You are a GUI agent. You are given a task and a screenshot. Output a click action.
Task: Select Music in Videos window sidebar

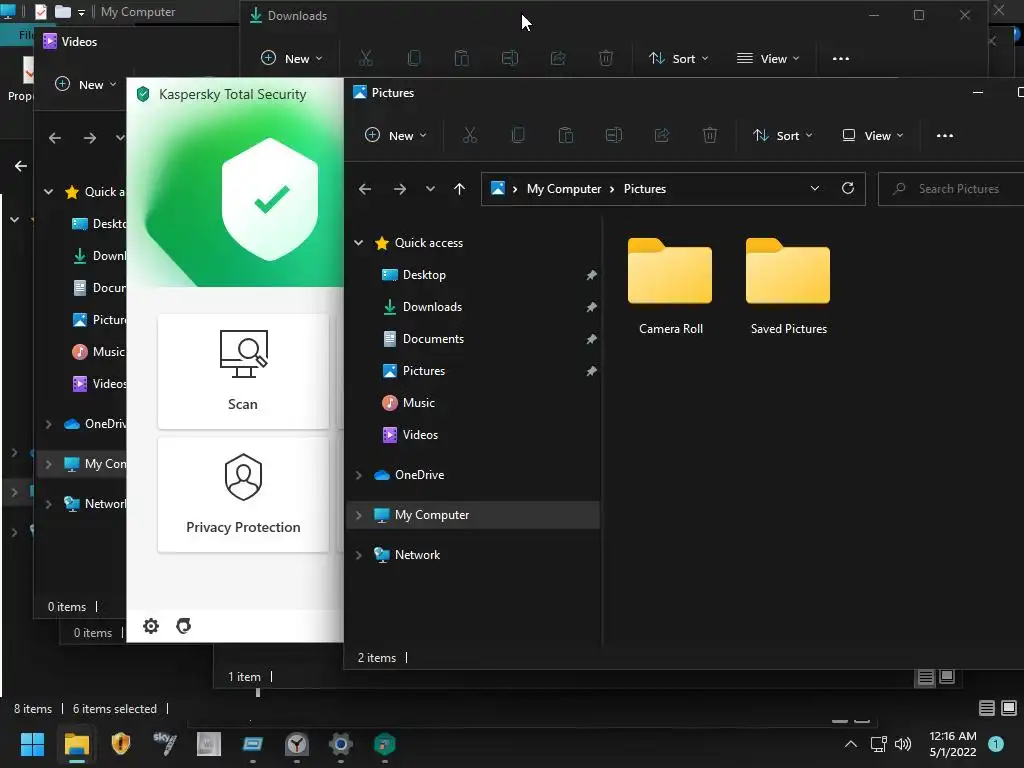click(98, 351)
